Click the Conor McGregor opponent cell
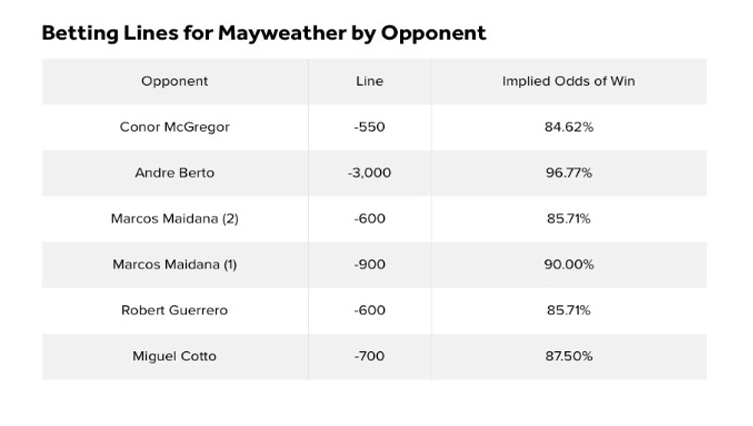This screenshot has height=426, width=753. coord(175,127)
